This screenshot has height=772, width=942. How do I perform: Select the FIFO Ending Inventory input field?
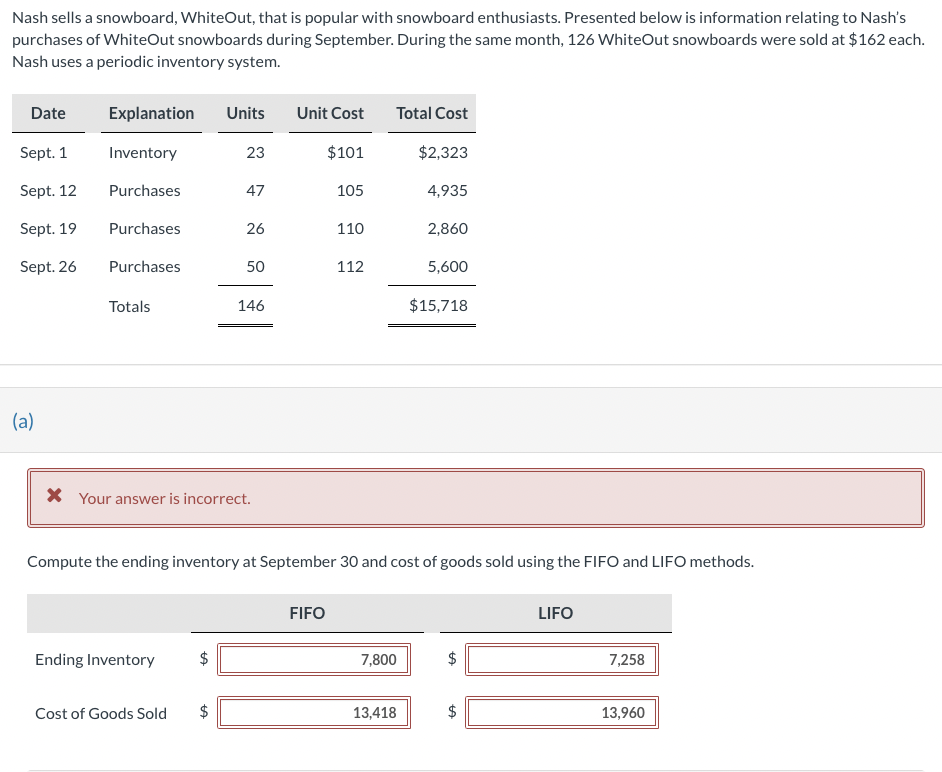click(x=313, y=659)
